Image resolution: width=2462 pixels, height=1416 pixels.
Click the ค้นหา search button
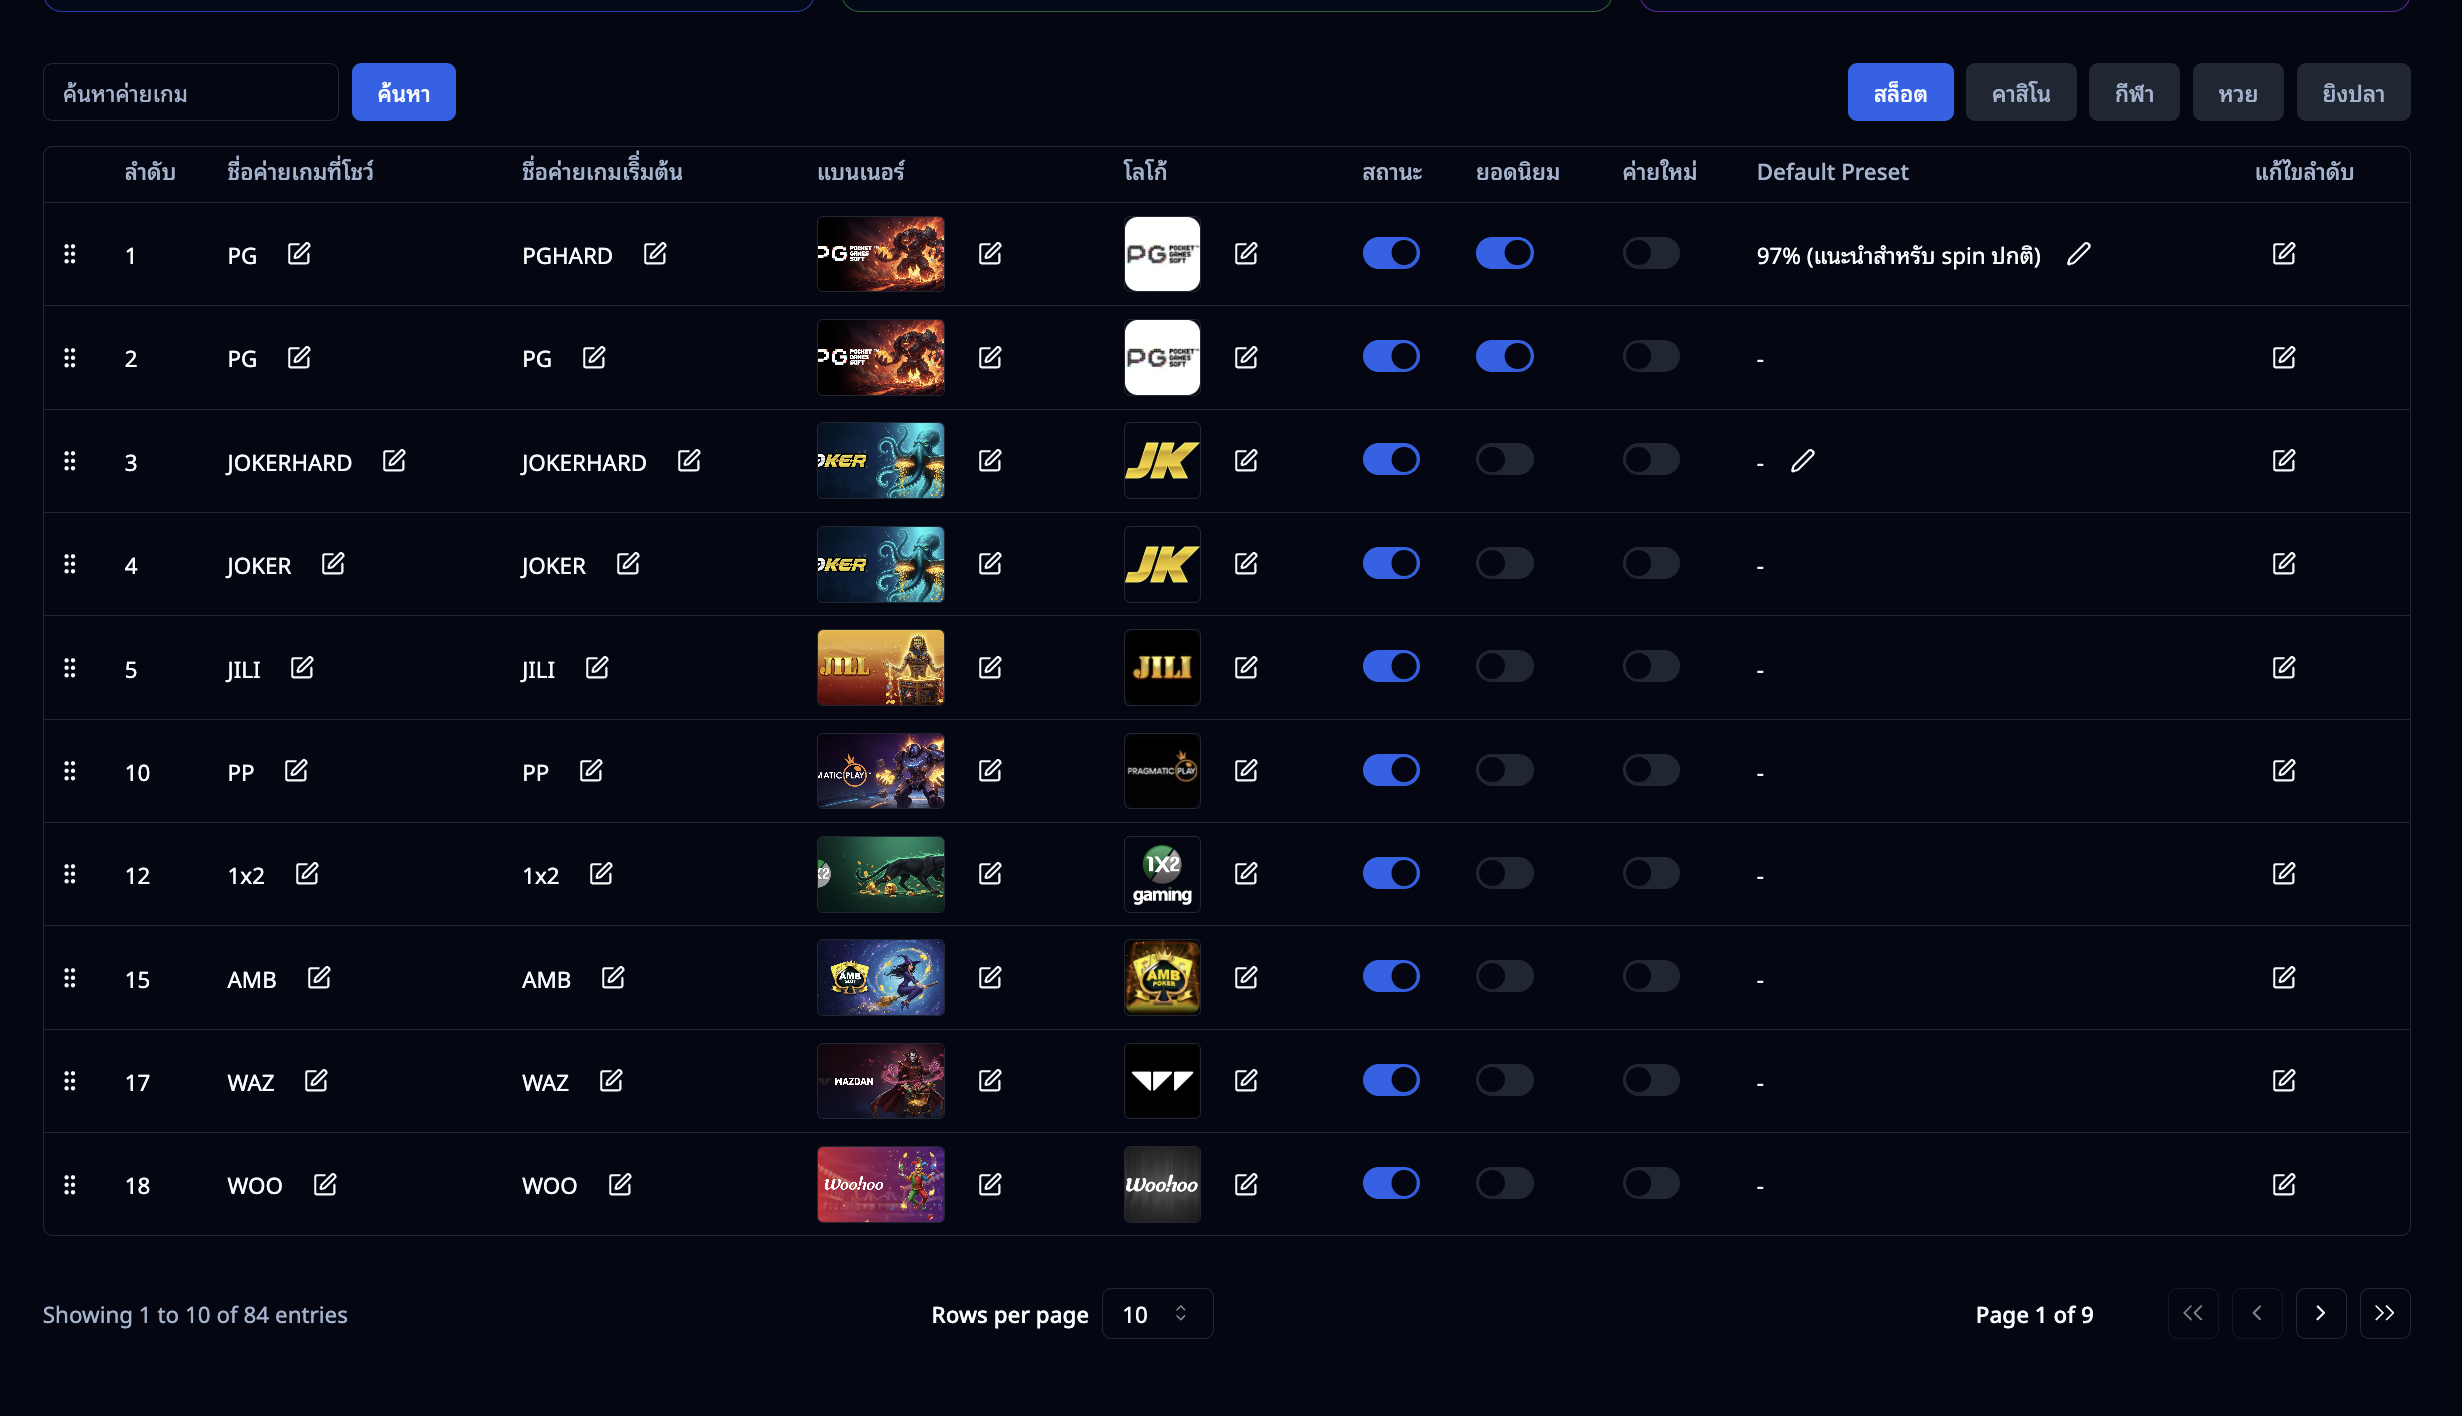point(404,93)
